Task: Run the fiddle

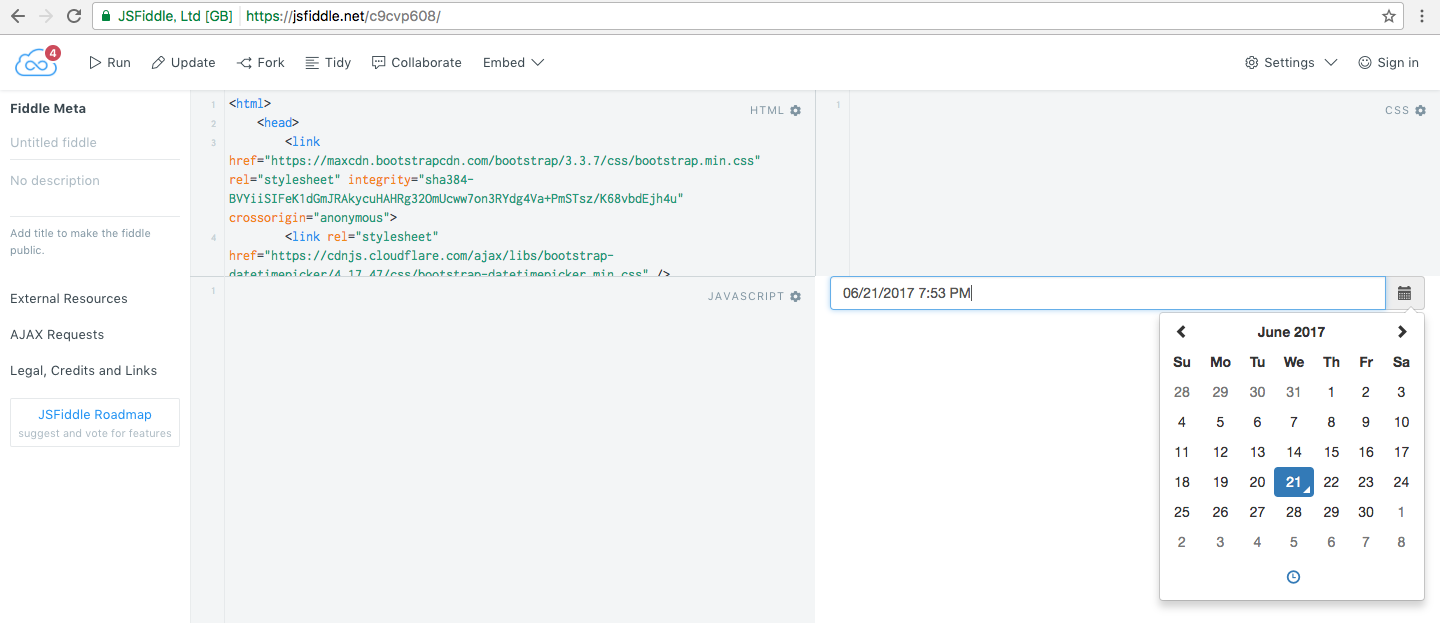Action: click(x=109, y=62)
